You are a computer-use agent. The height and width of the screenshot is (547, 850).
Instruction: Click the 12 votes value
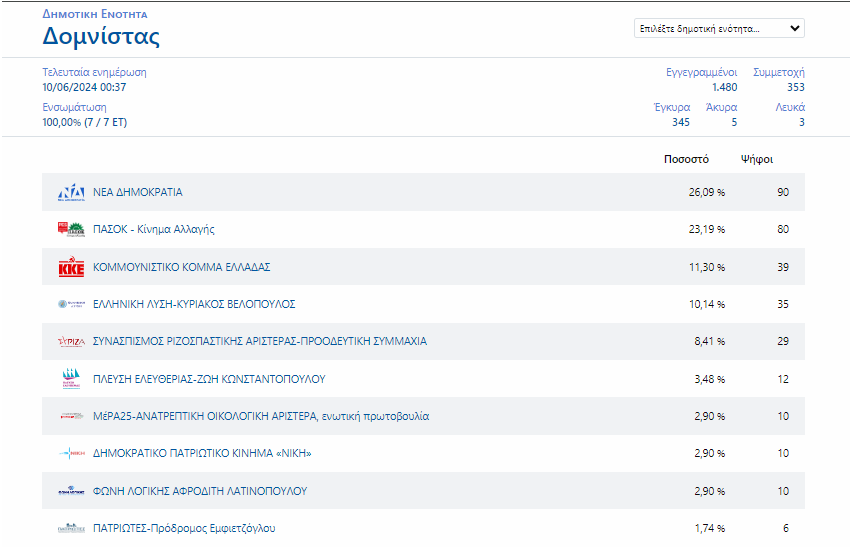(783, 379)
